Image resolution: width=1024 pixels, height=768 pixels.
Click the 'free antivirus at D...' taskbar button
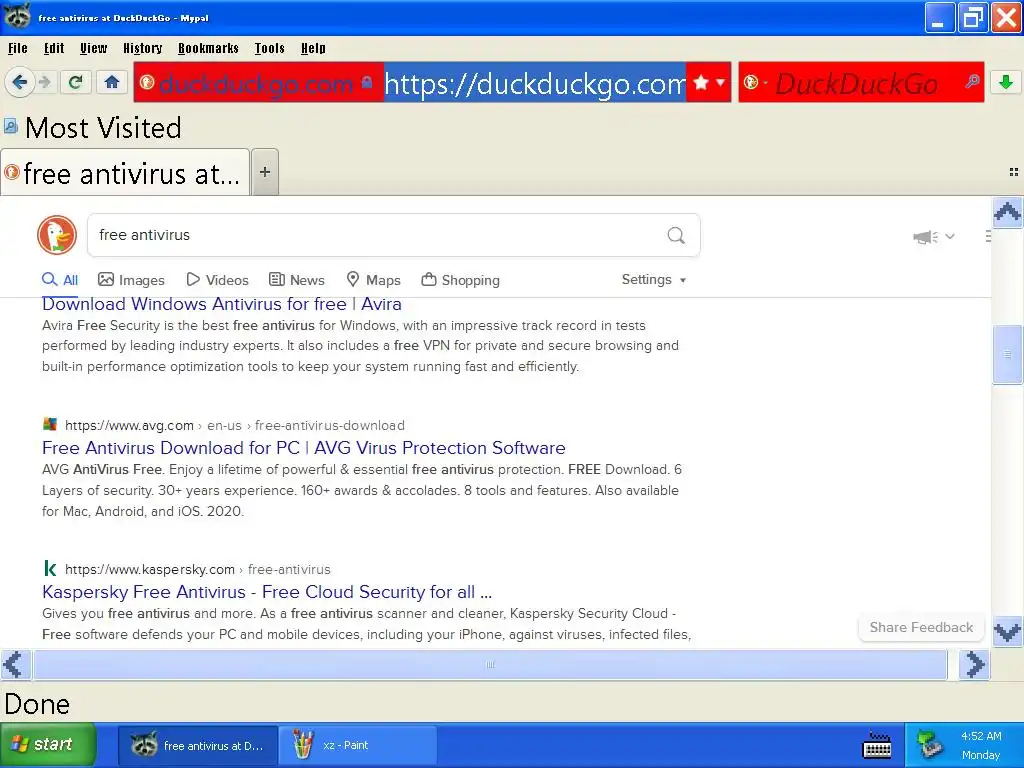[198, 745]
